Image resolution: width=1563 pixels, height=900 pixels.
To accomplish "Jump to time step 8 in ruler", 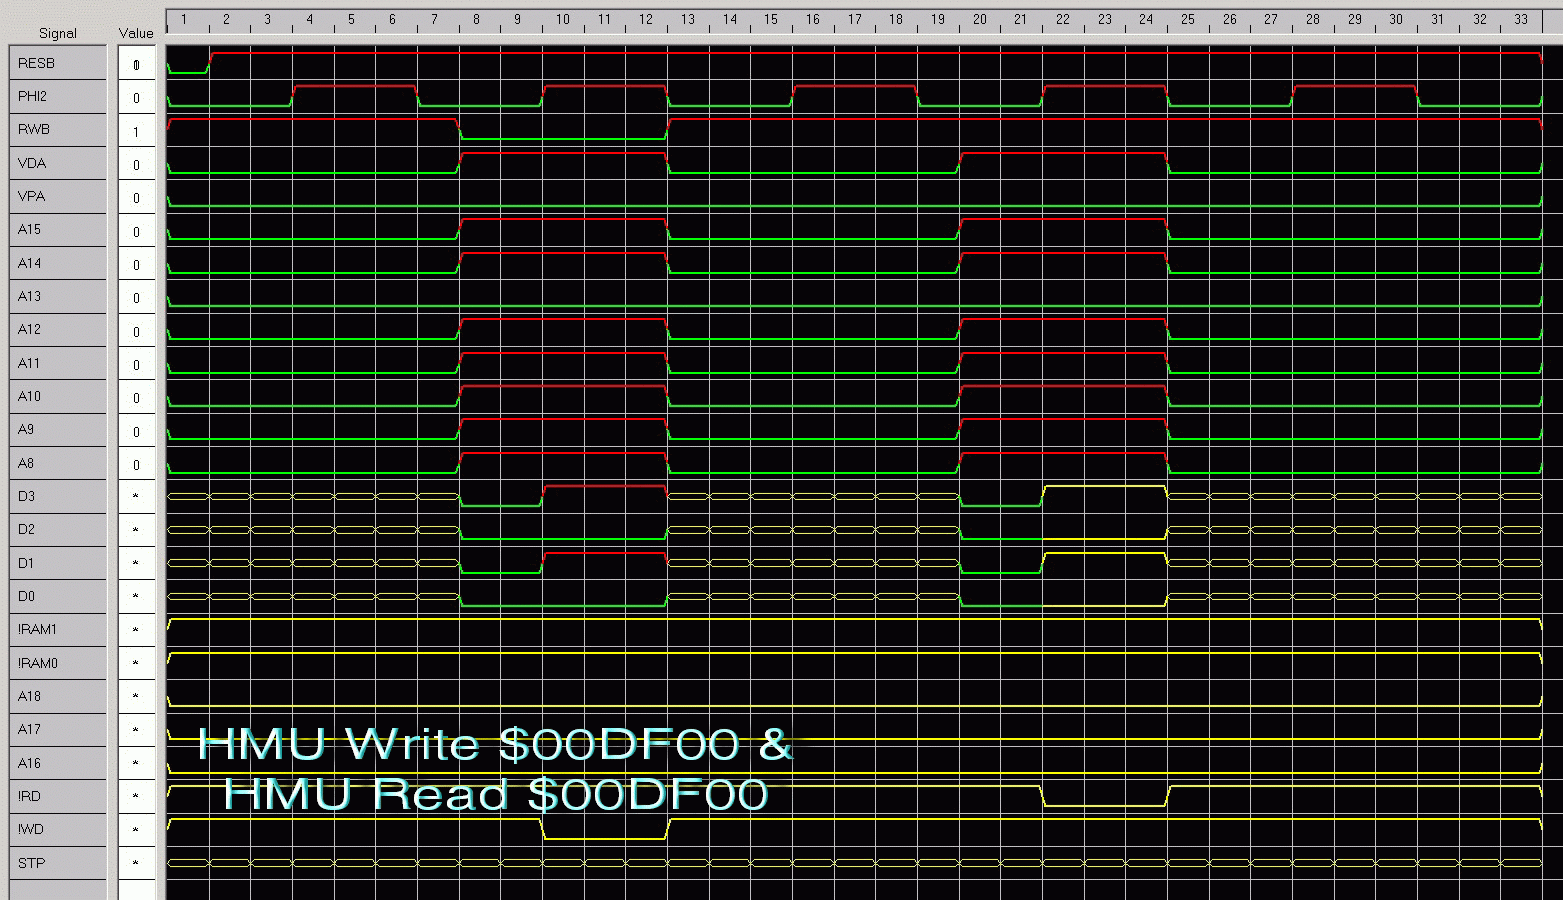I will click(476, 19).
